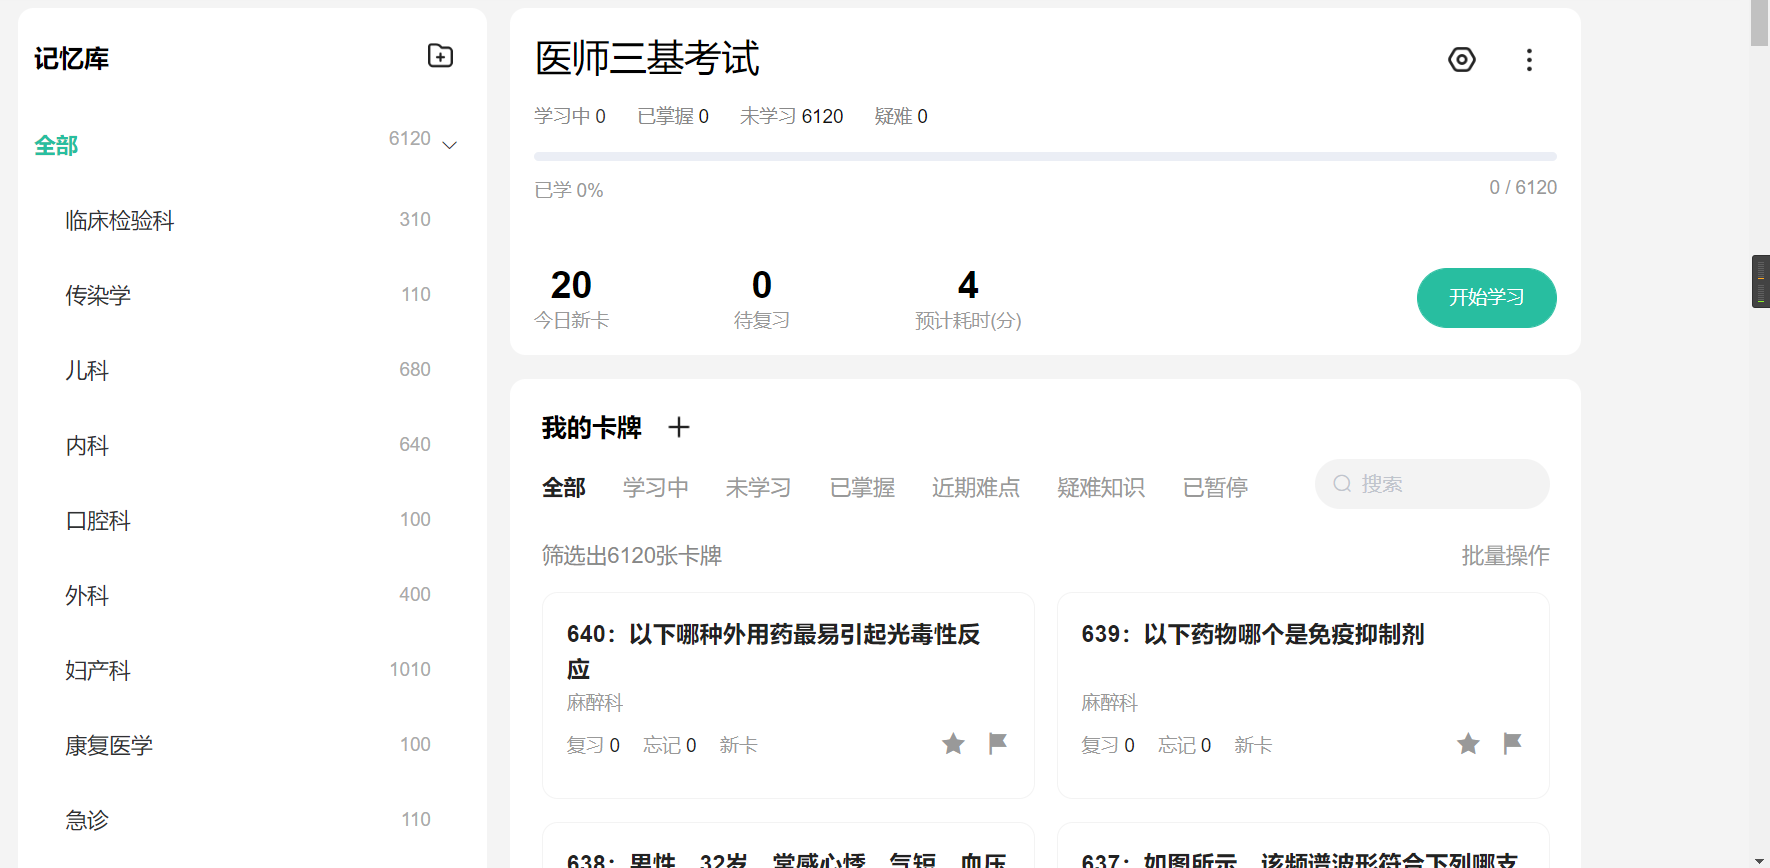Flag card 640 about 光毒性反应
1770x868 pixels.
997,744
